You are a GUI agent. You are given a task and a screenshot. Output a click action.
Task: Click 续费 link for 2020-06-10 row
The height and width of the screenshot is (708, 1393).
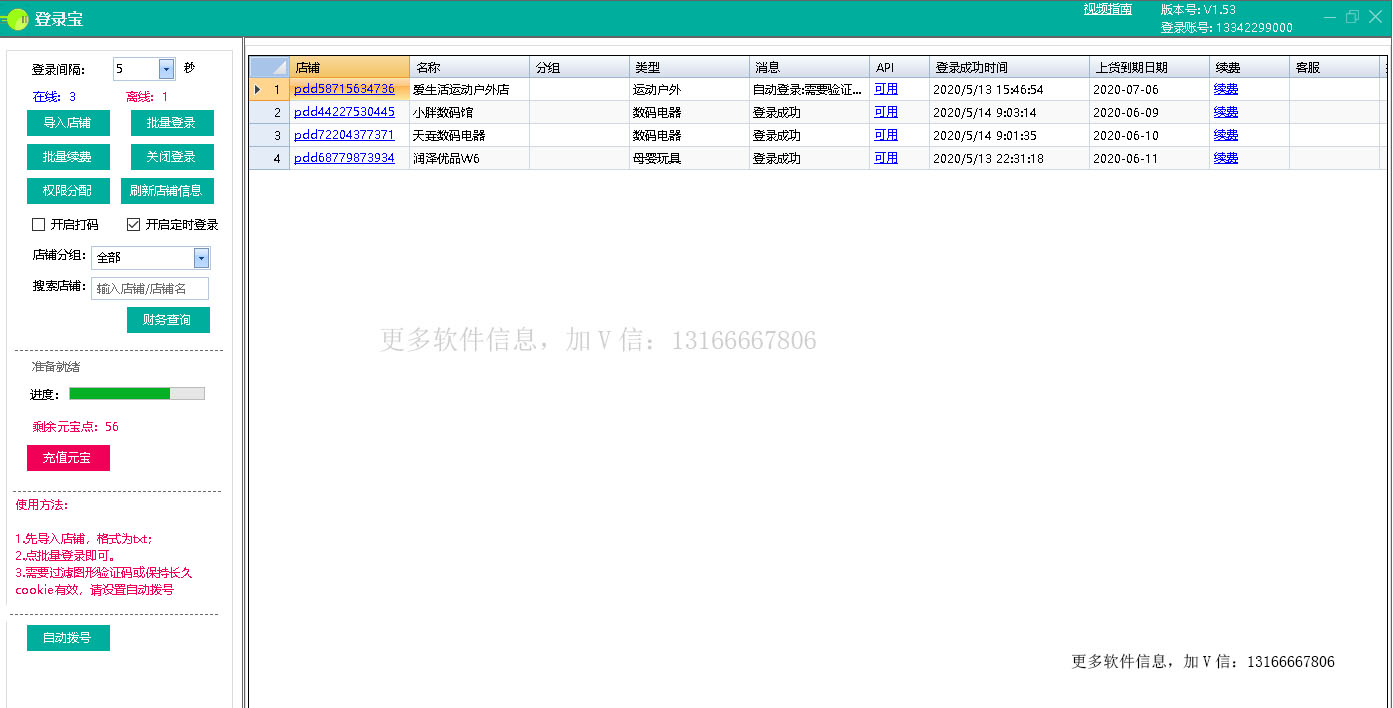click(1226, 135)
